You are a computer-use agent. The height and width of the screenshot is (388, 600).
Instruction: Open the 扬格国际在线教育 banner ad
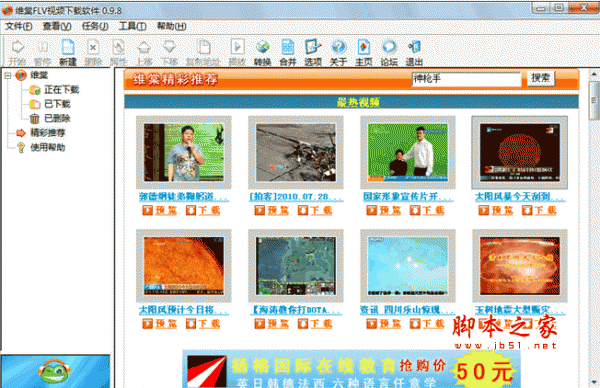(x=351, y=369)
